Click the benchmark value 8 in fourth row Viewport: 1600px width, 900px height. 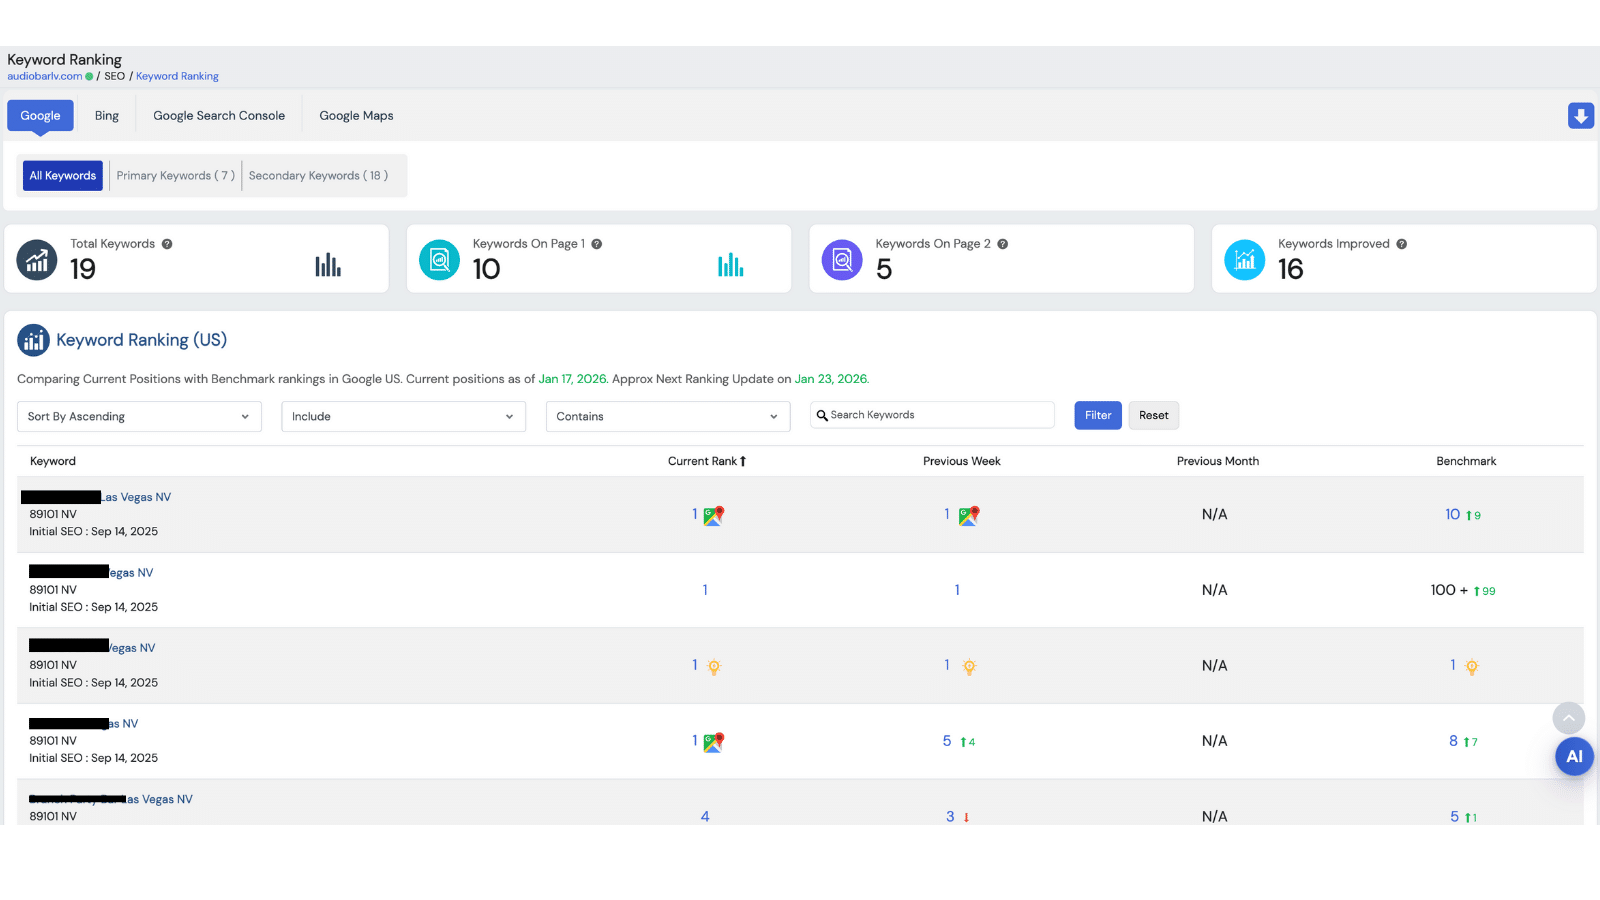point(1453,741)
